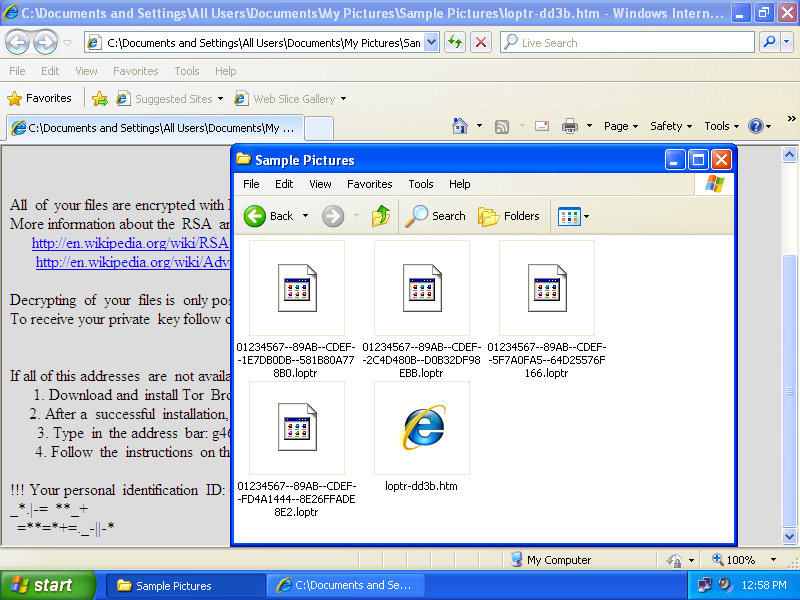Open Internet Explorer Tools menu
The image size is (800, 600).
[x=187, y=71]
